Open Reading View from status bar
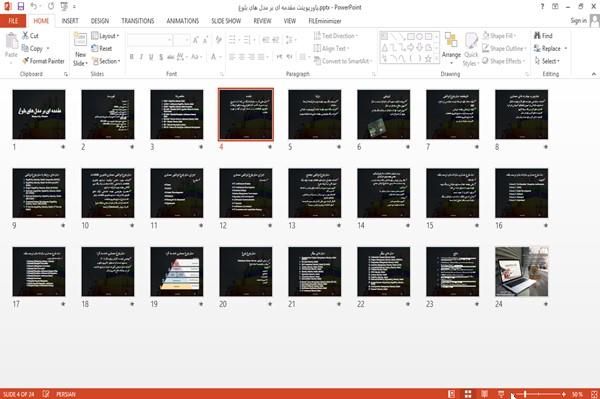 [x=484, y=394]
